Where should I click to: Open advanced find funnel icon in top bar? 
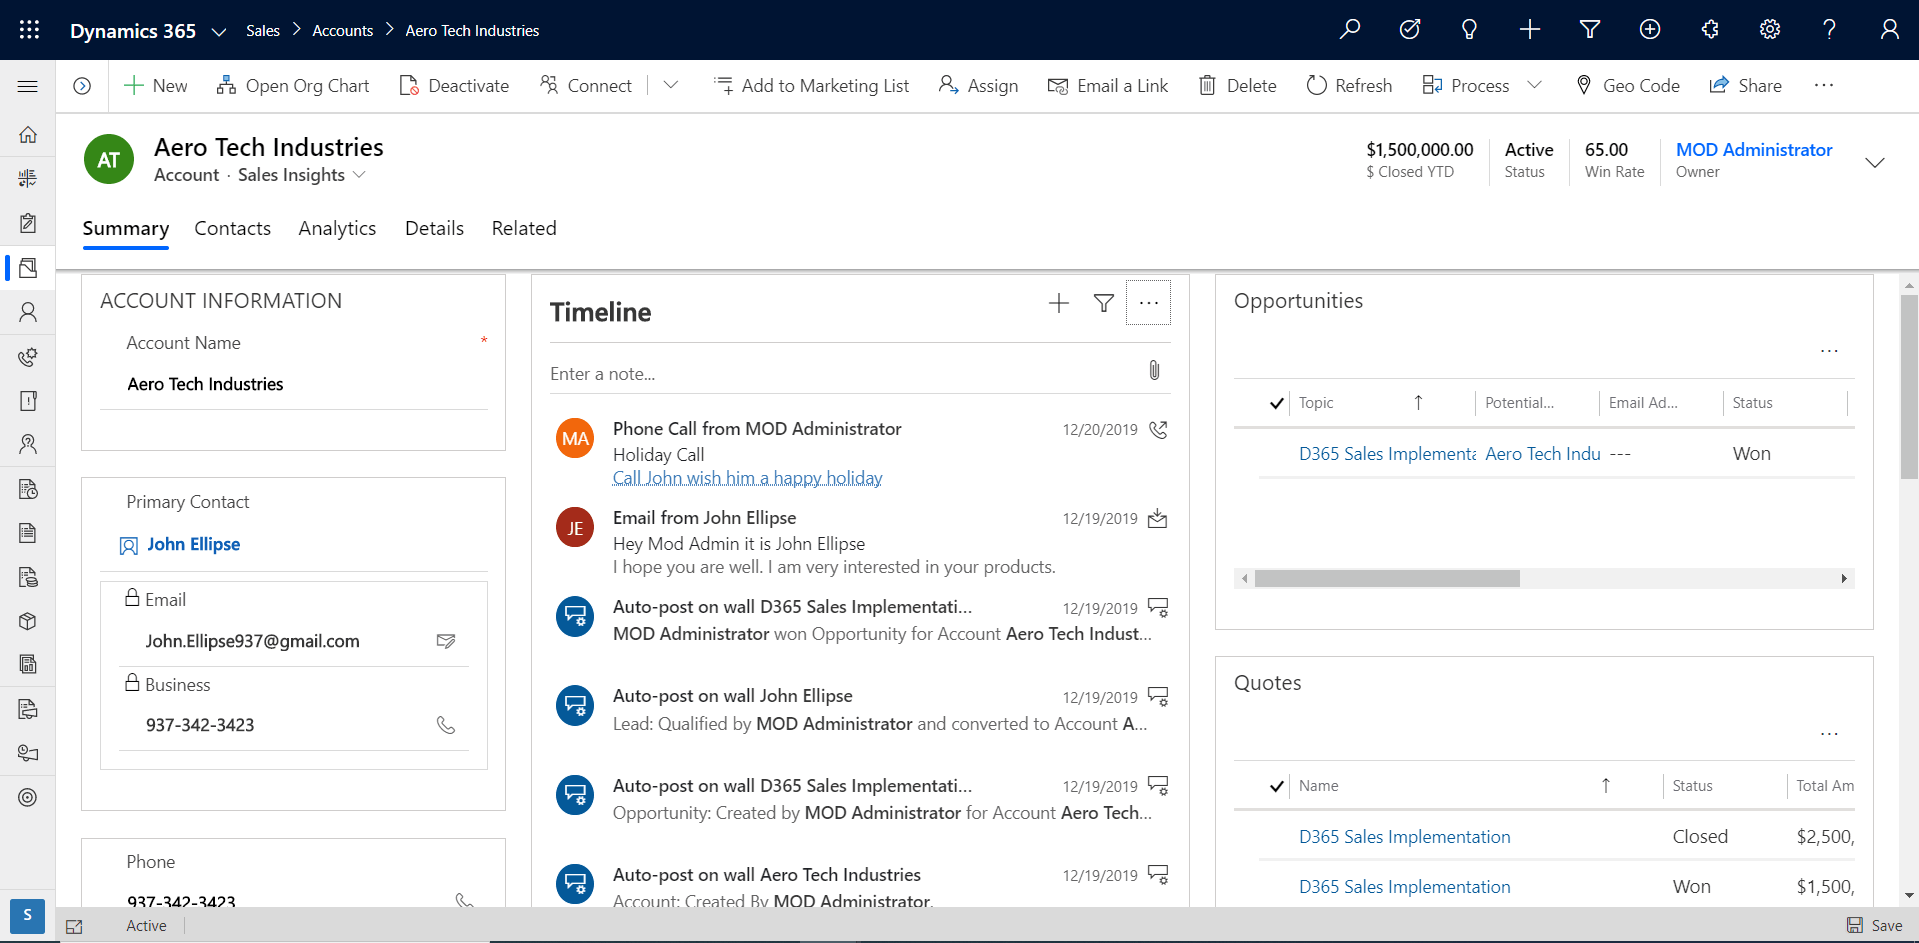point(1590,30)
